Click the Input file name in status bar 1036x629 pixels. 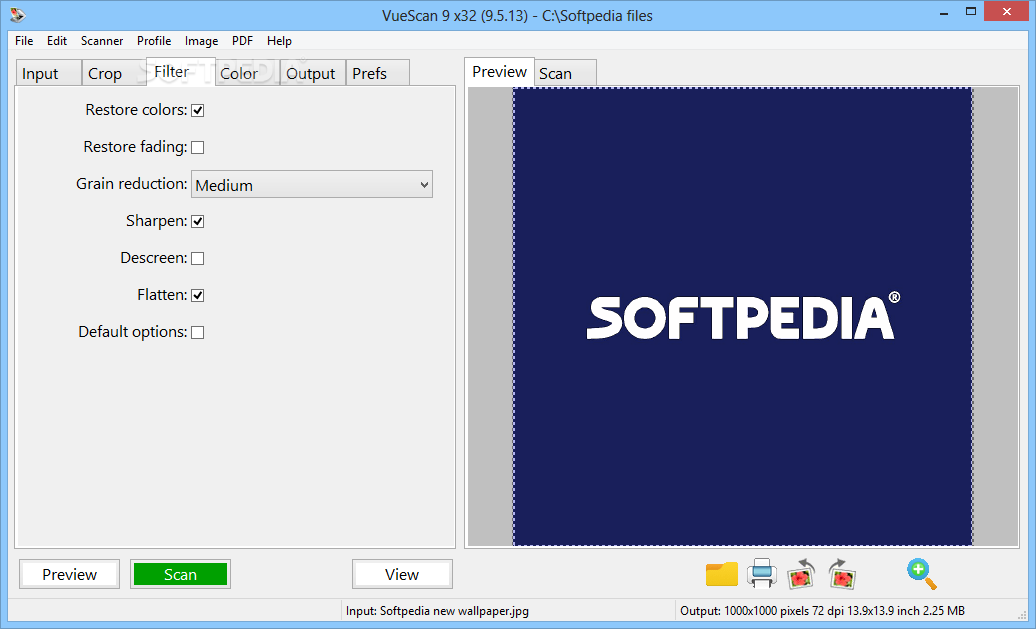pos(437,611)
